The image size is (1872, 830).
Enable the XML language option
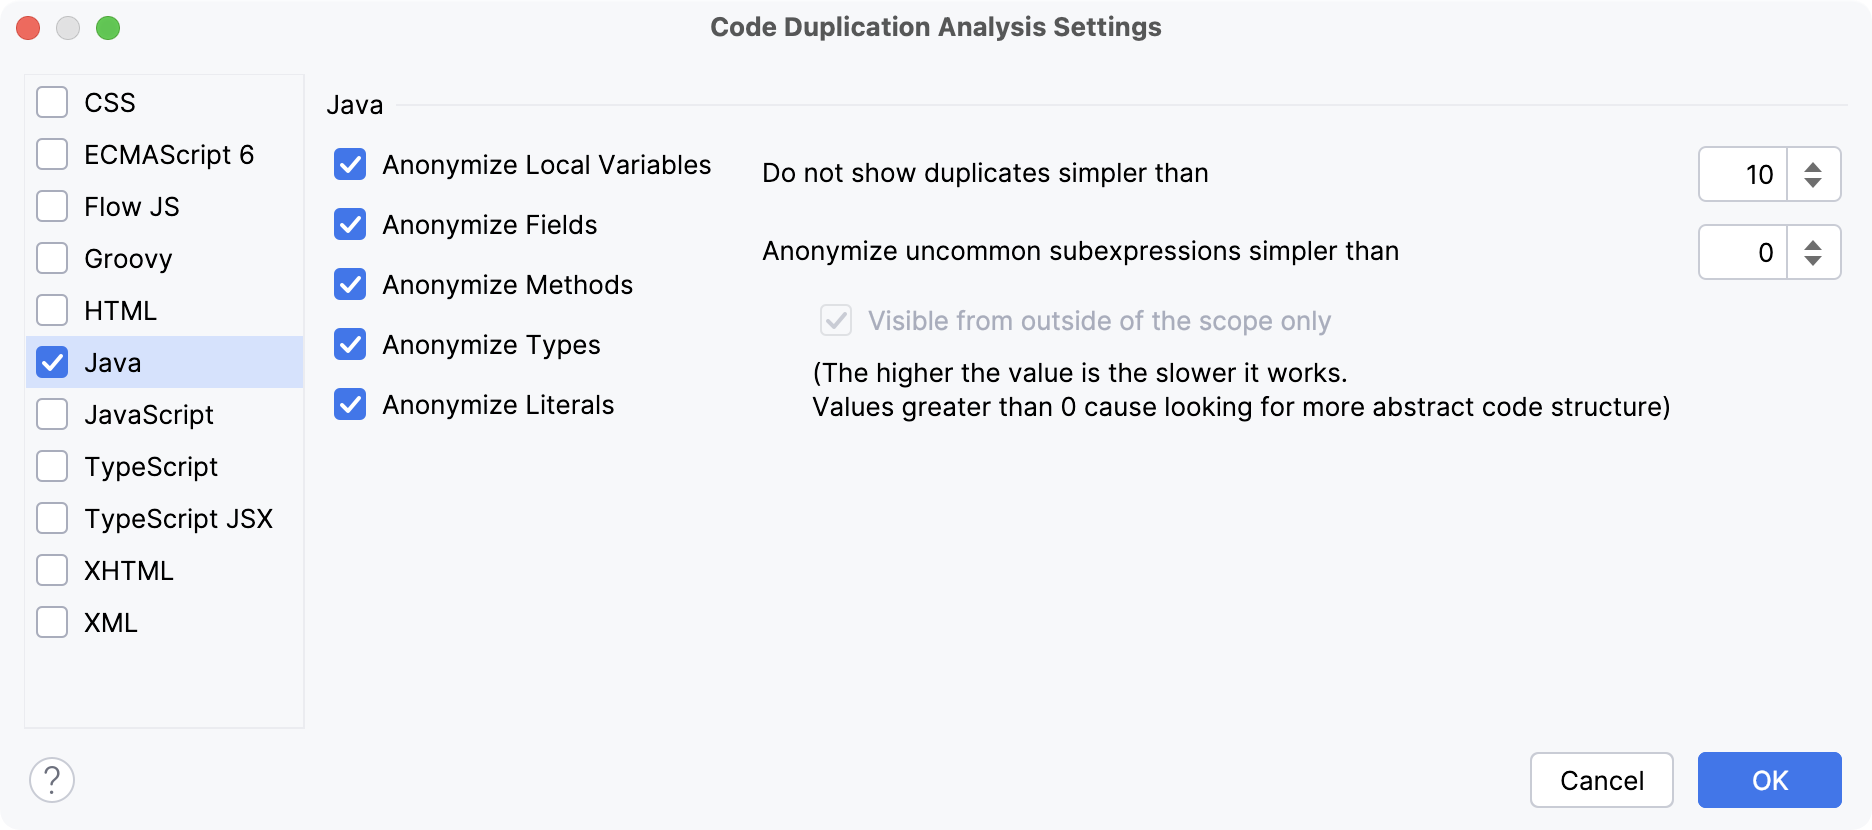point(51,622)
